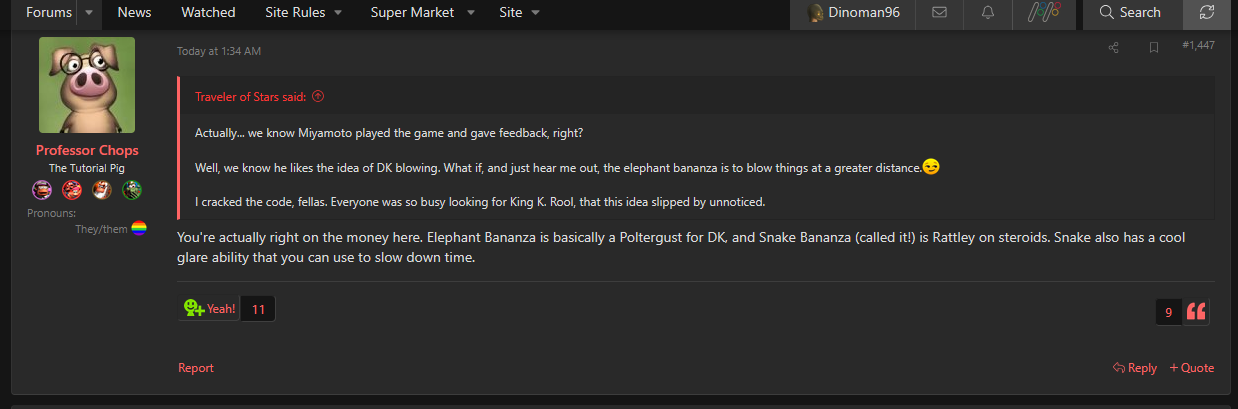Screen dimensions: 1238x409
Task: Toggle multi-quote with + Quote
Action: pos(1192,368)
